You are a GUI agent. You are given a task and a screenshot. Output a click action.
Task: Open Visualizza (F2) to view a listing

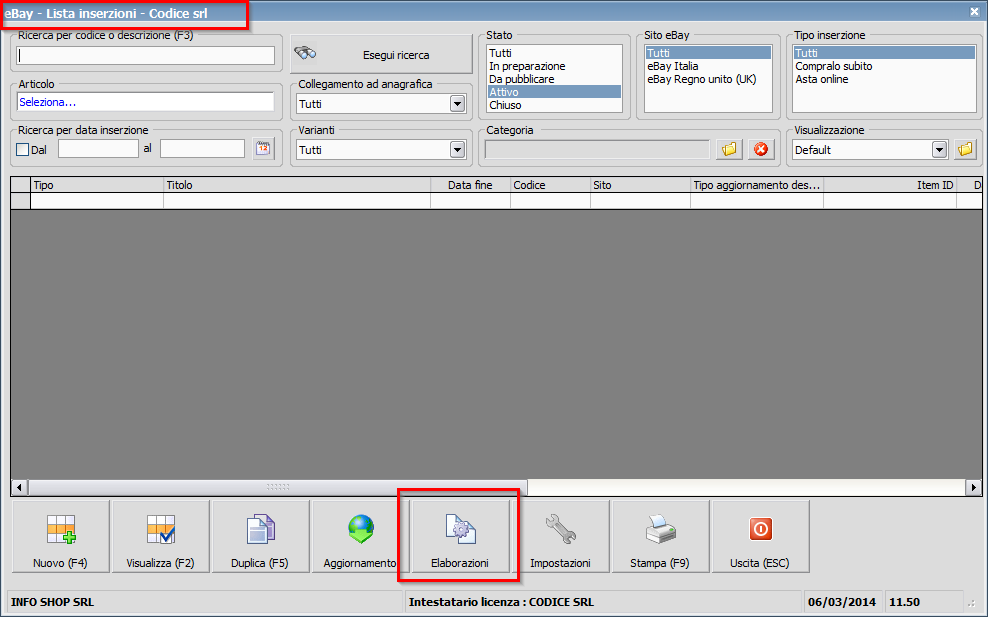(x=161, y=536)
